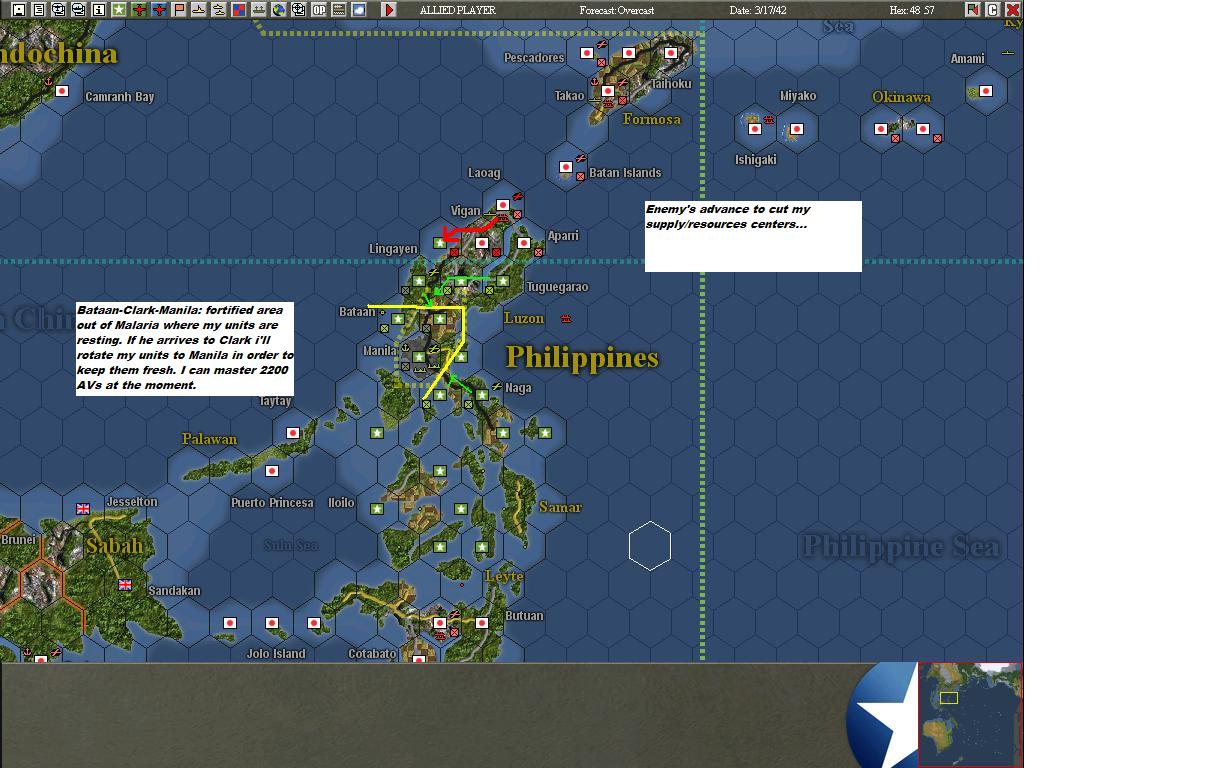Viewport: 1218px width, 768px height.
Task: Click the crosshair globe toolbar icon
Action: tap(298, 9)
